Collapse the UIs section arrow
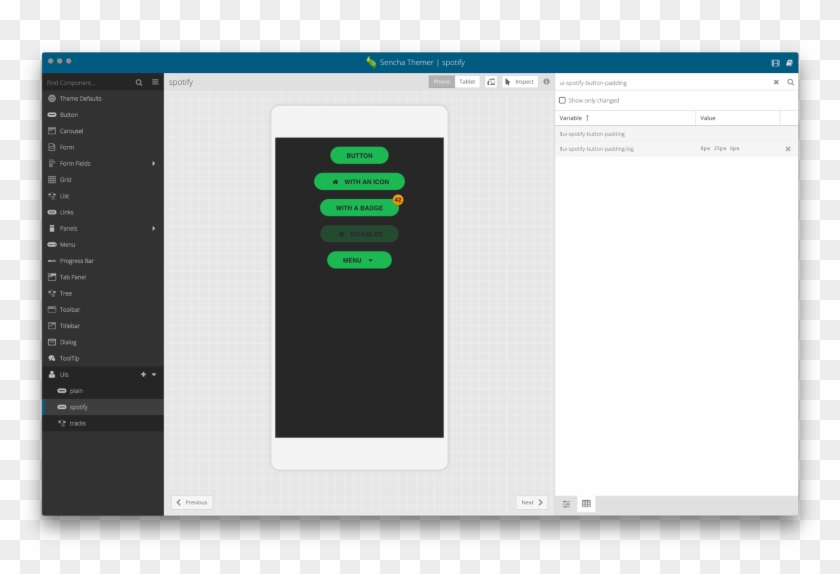 click(x=154, y=374)
